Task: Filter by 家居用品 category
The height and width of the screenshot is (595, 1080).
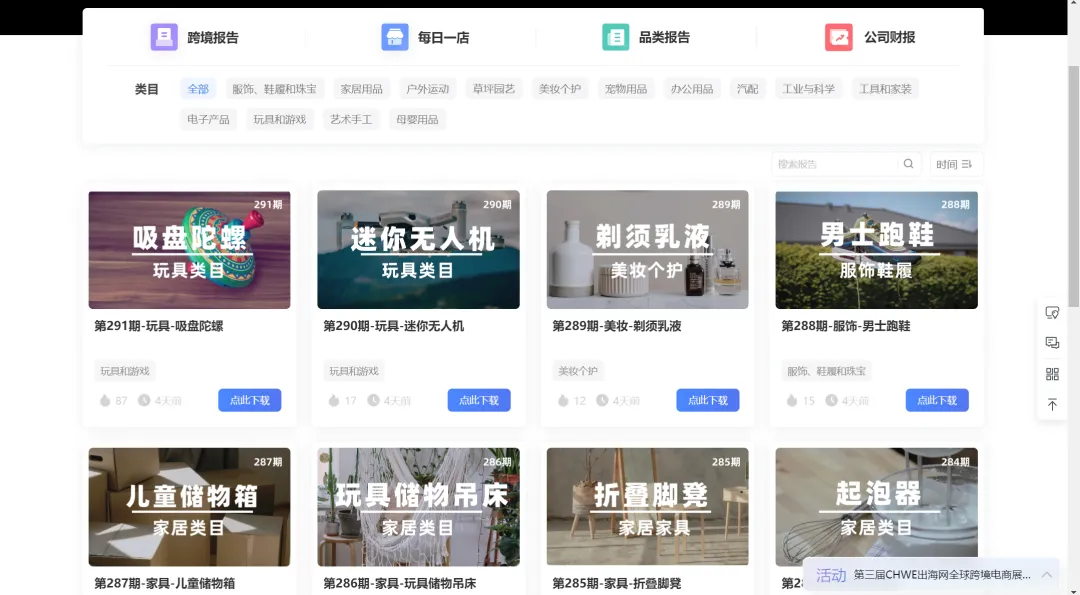Action: click(x=362, y=89)
